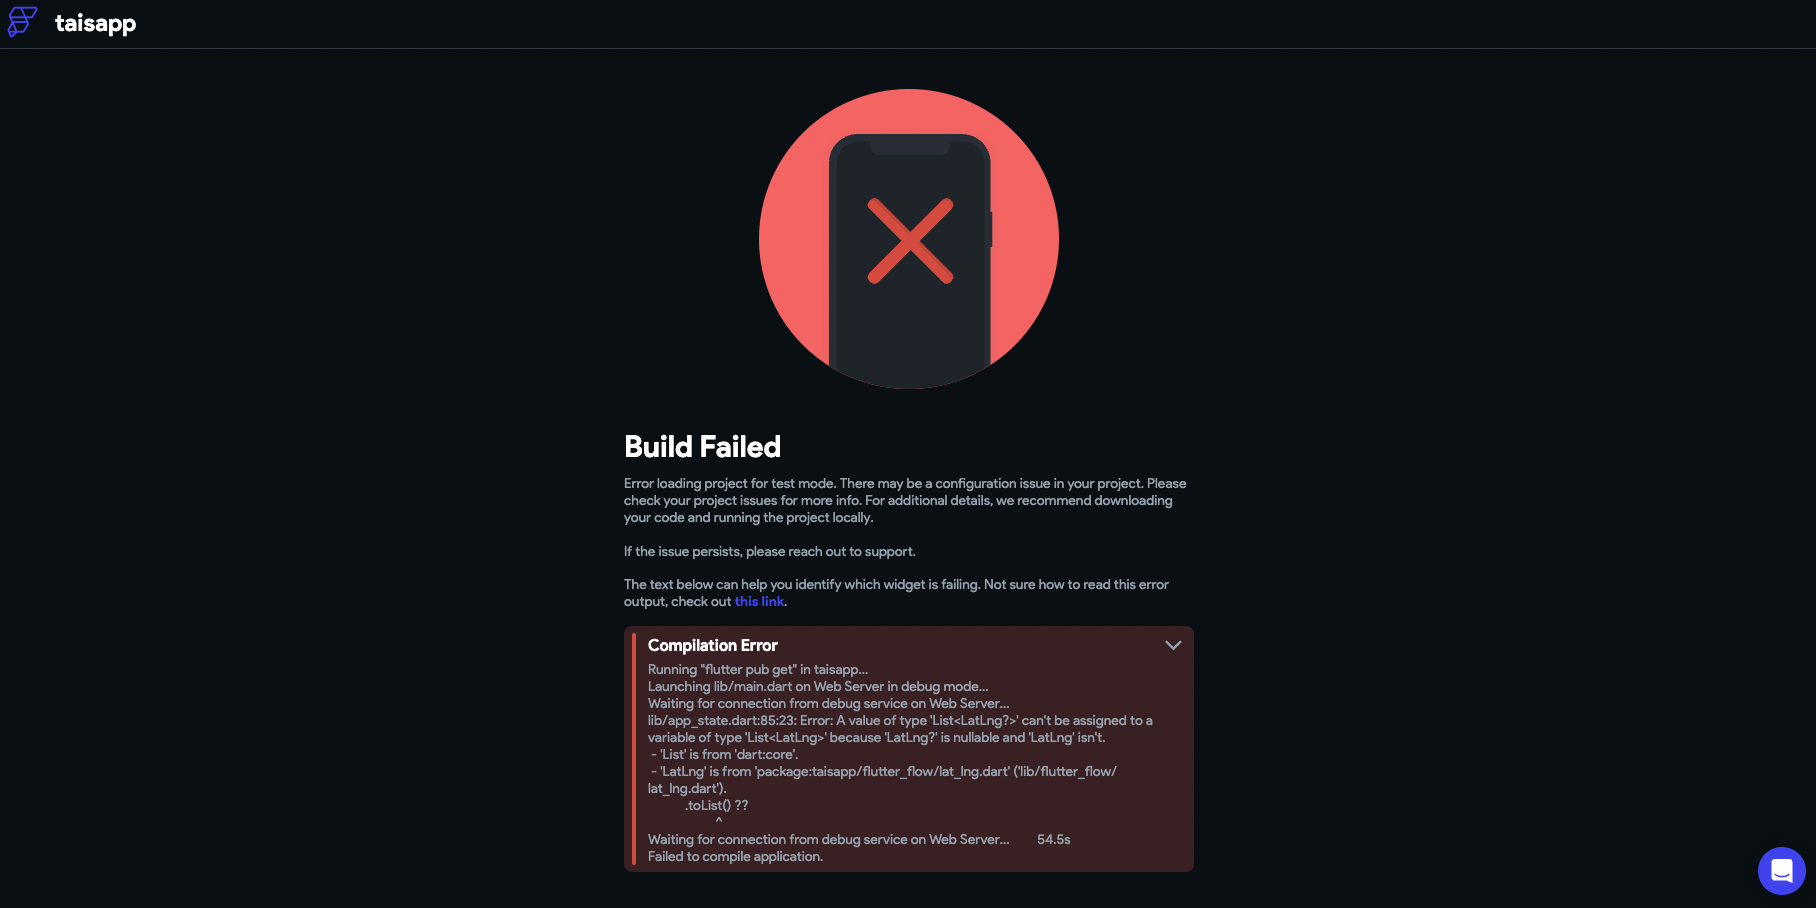Click the Failed to compile application message
The image size is (1816, 908).
(733, 856)
